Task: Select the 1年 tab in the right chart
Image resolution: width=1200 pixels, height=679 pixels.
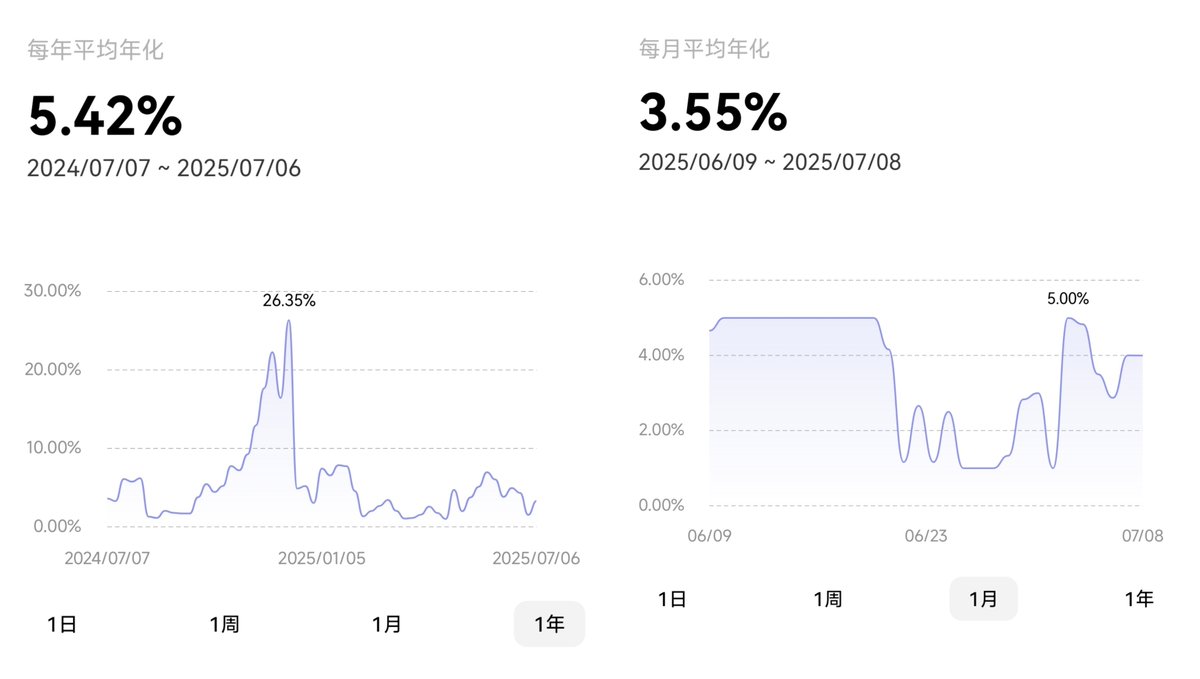Action: click(1139, 599)
